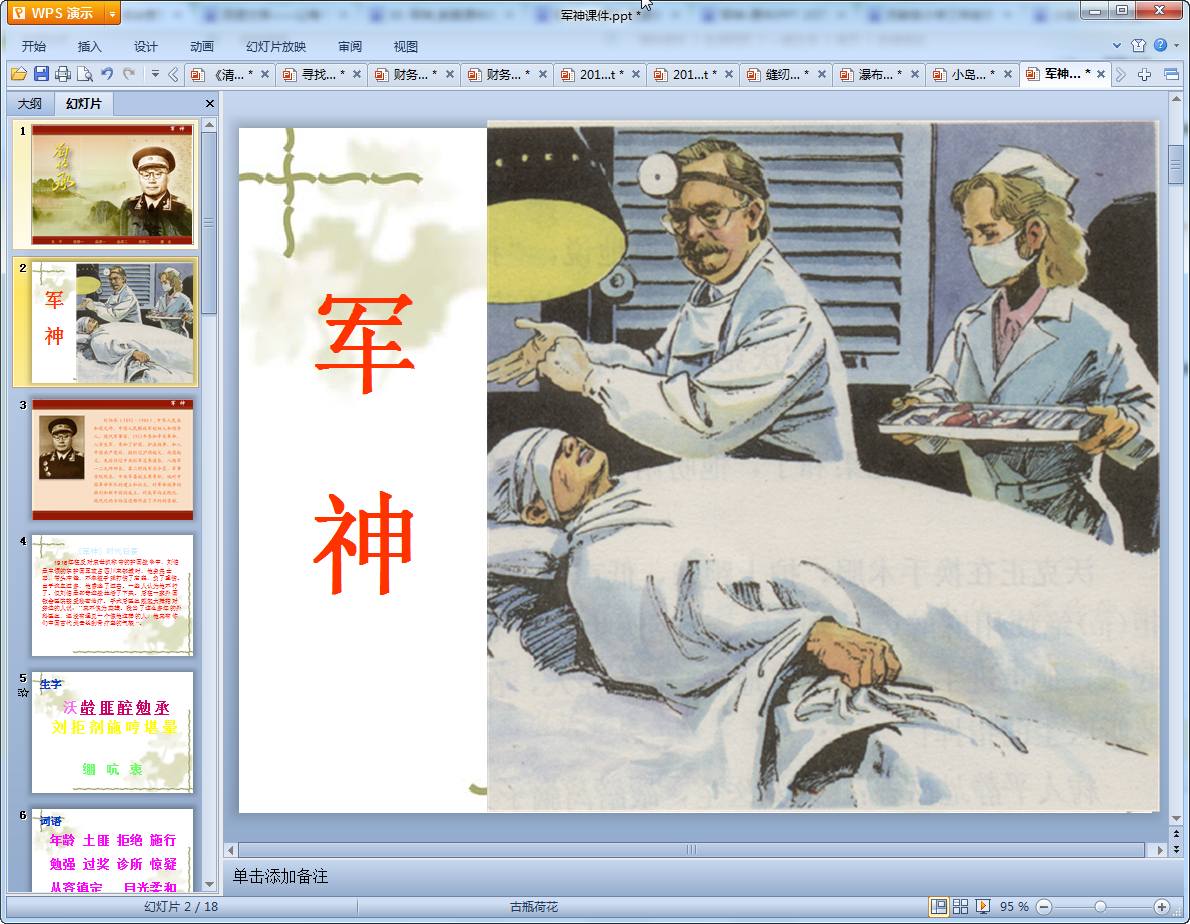Click the horizontal scrollbar left arrow

[x=231, y=850]
